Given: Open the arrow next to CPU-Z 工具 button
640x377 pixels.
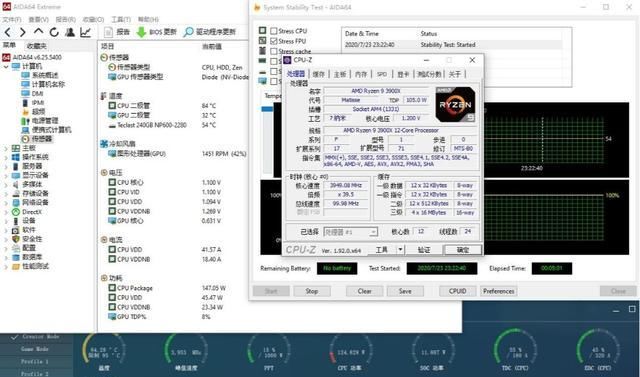Looking at the screenshot, I should (x=400, y=250).
